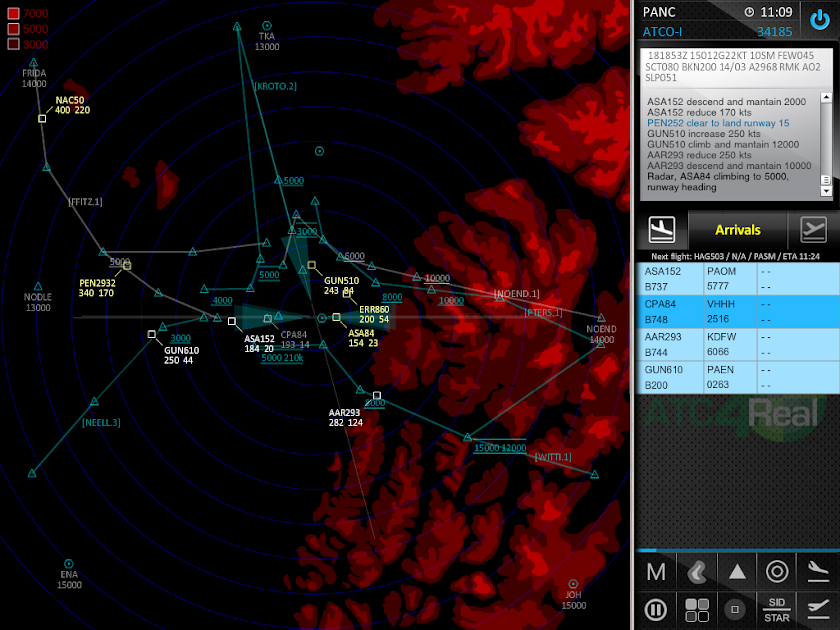The width and height of the screenshot is (840, 630).
Task: Click the M map button in bottom toolbar
Action: 656,572
